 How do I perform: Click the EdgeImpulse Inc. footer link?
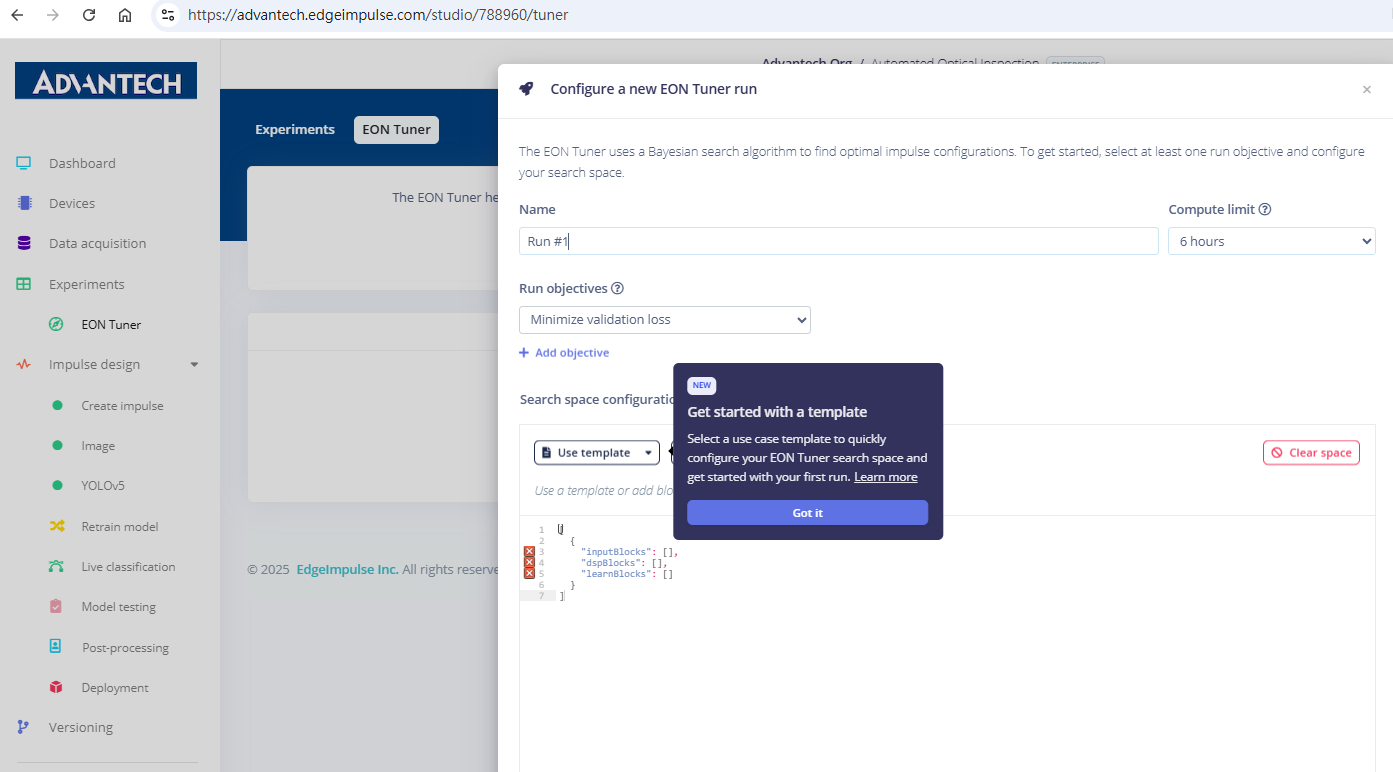click(347, 569)
